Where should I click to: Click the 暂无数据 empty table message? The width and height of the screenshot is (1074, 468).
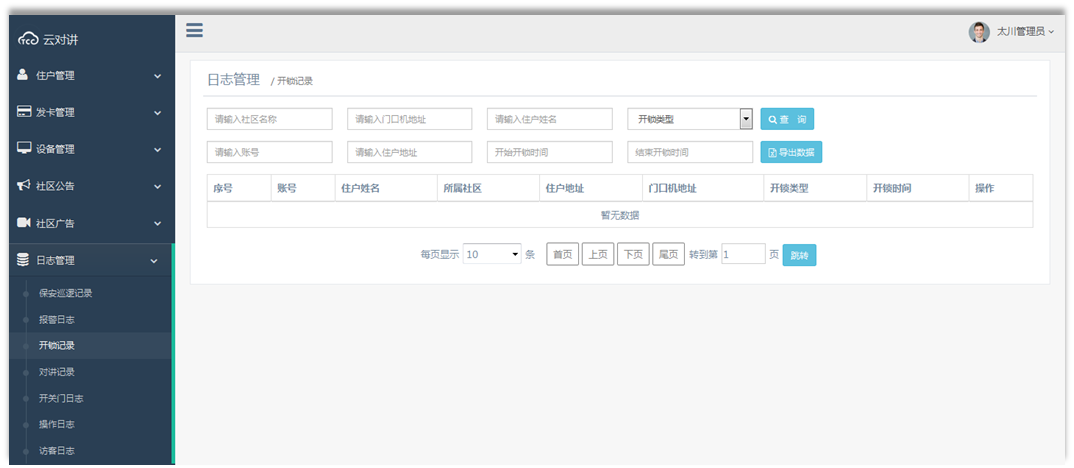pyautogui.click(x=620, y=215)
